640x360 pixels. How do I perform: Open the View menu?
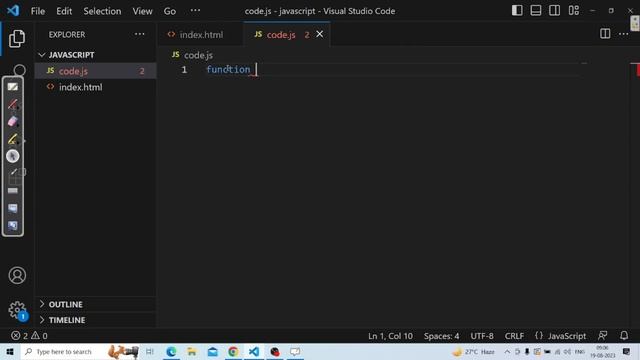click(142, 11)
